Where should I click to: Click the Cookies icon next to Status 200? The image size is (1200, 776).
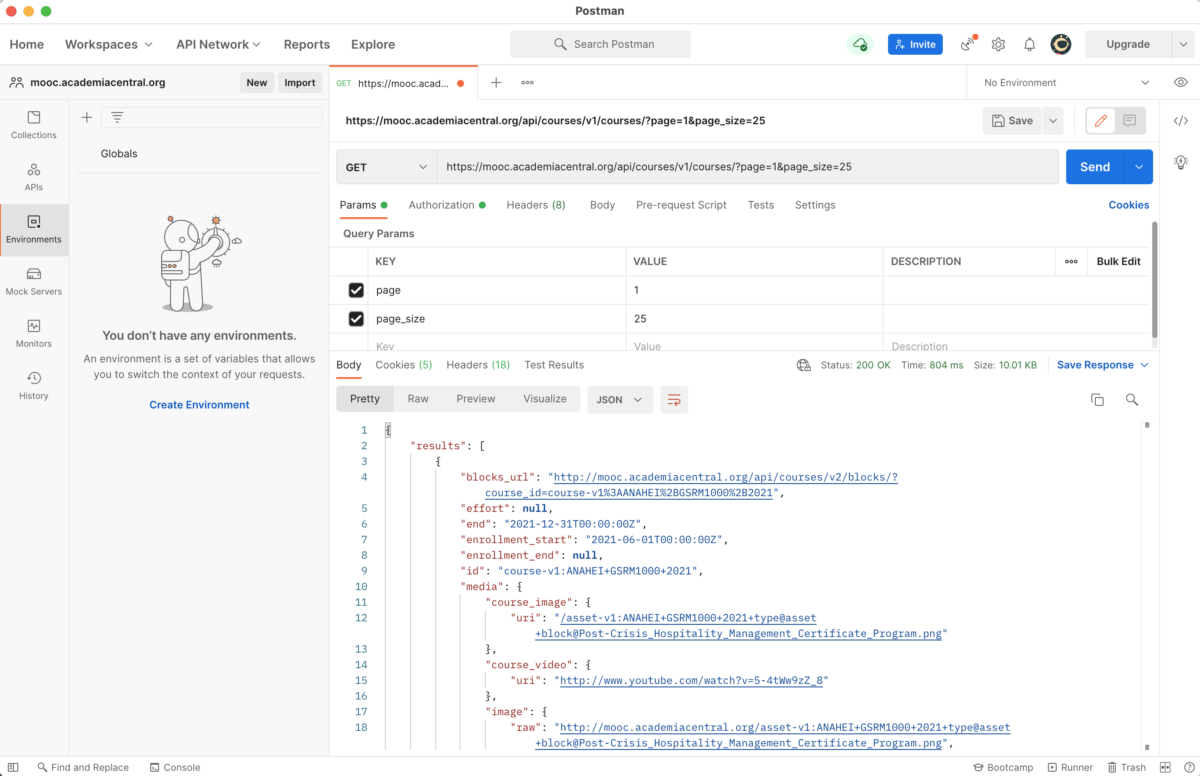coord(804,364)
